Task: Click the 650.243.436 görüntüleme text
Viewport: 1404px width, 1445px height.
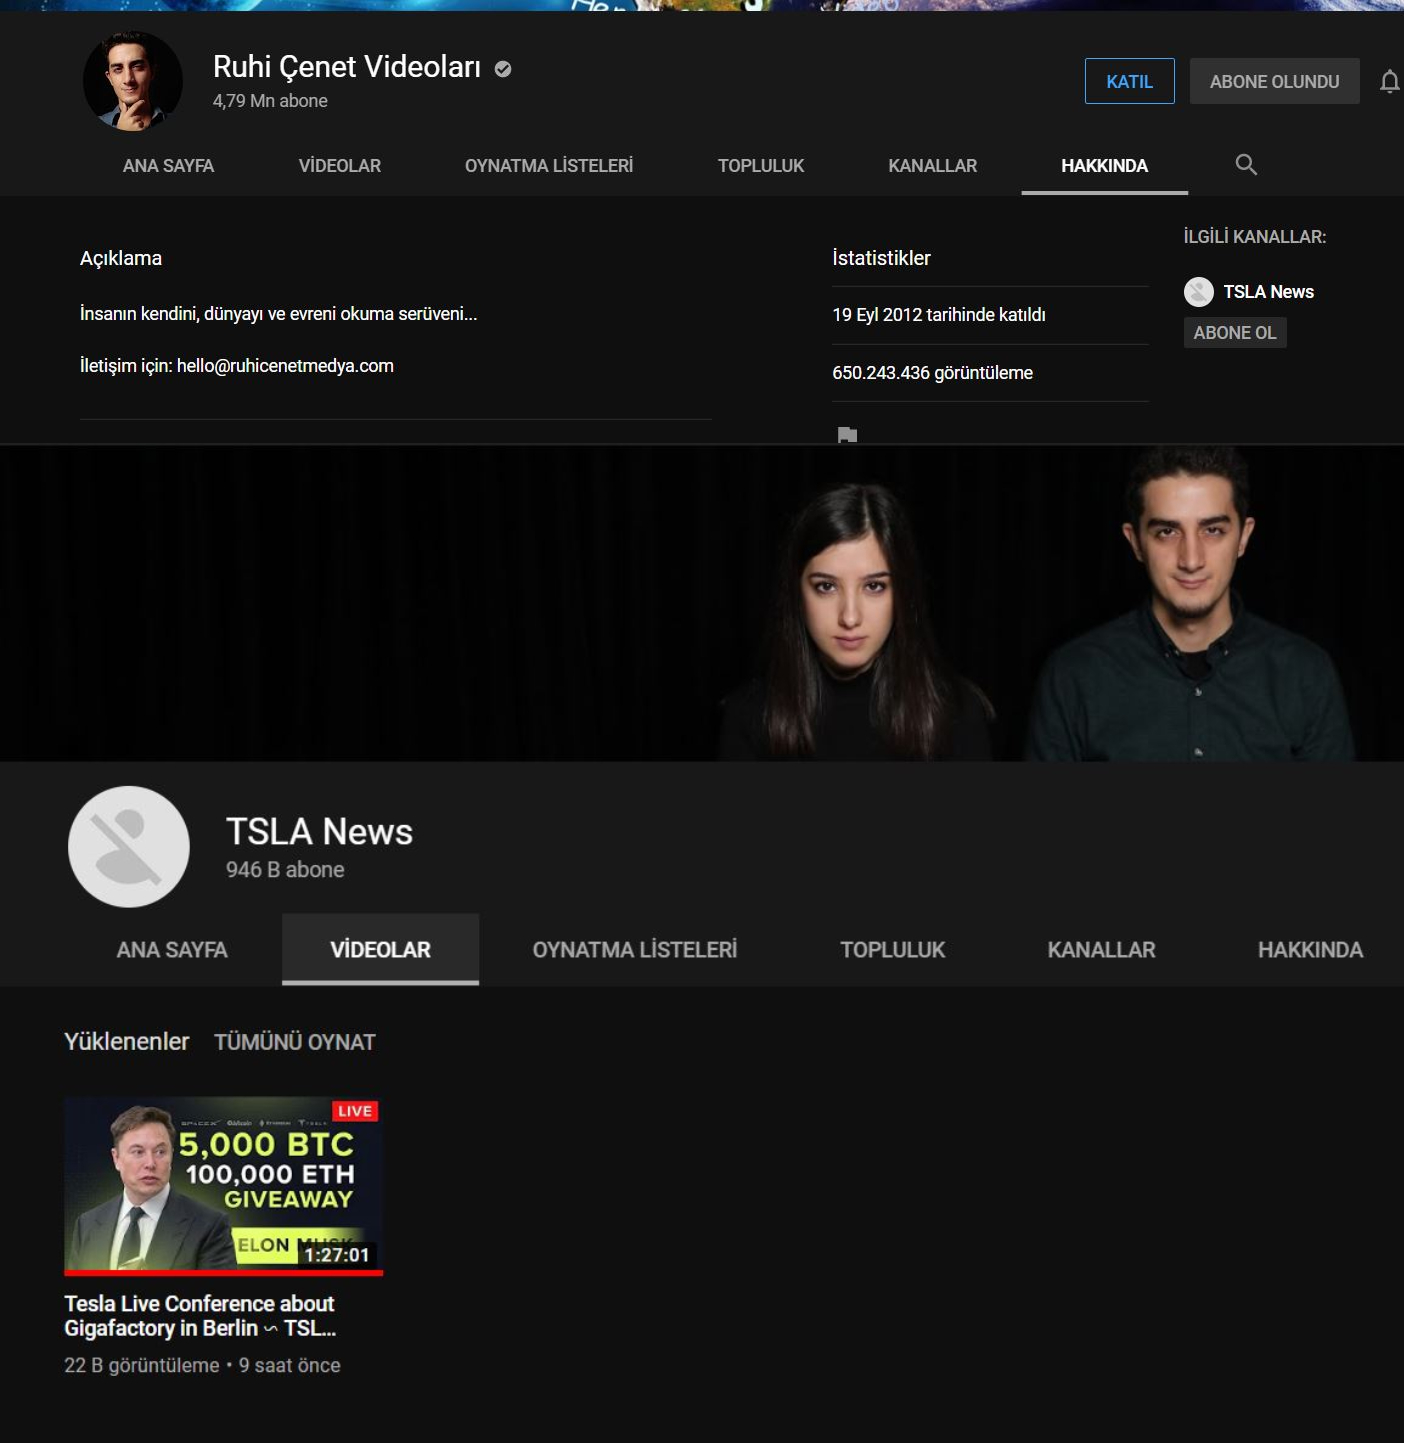Action: [932, 373]
